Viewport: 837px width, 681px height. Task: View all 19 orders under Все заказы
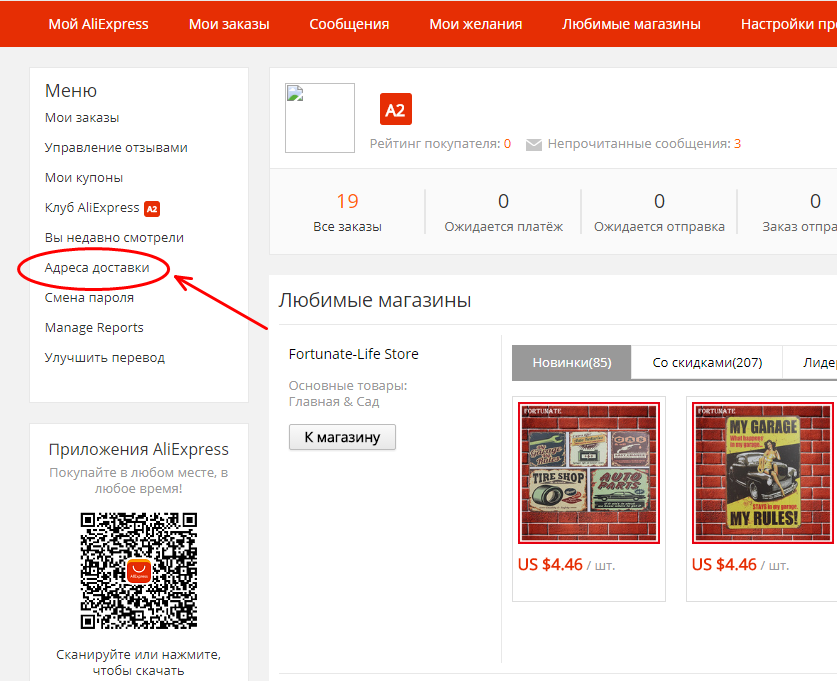(348, 212)
